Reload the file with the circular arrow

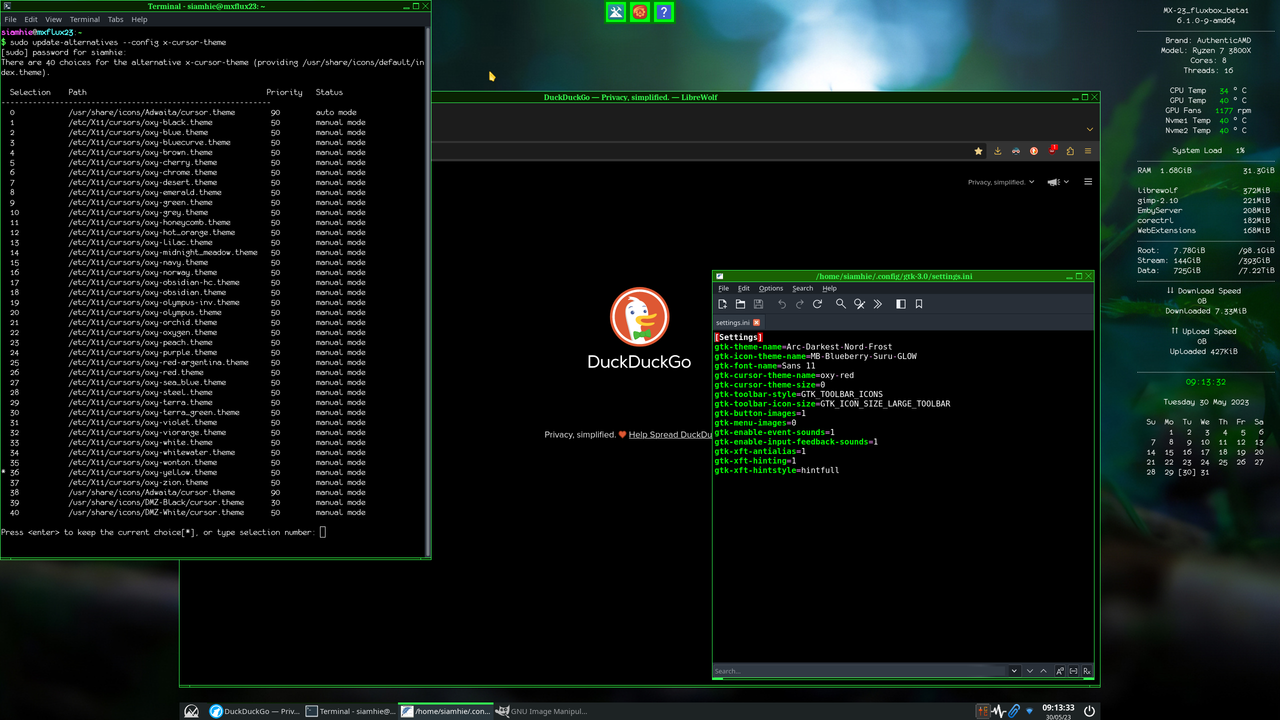[x=817, y=304]
